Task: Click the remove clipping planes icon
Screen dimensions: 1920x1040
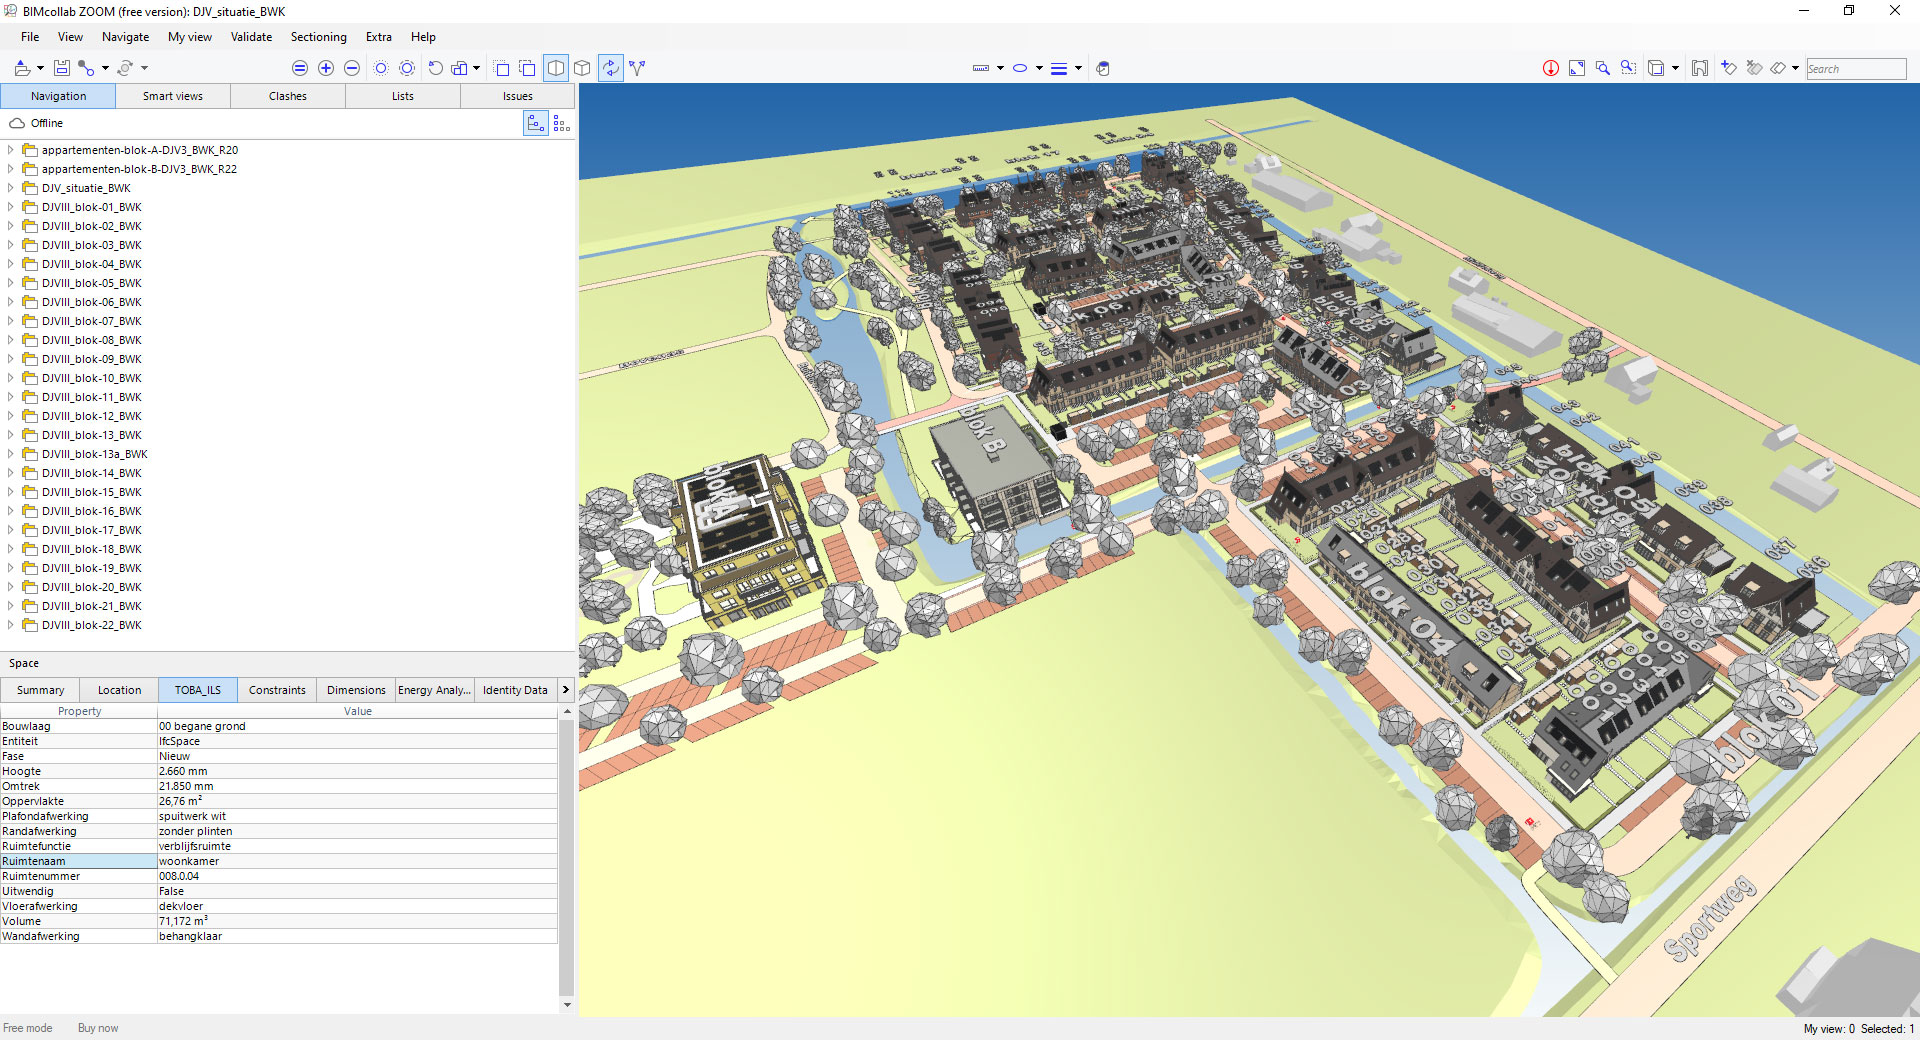Action: click(1754, 68)
